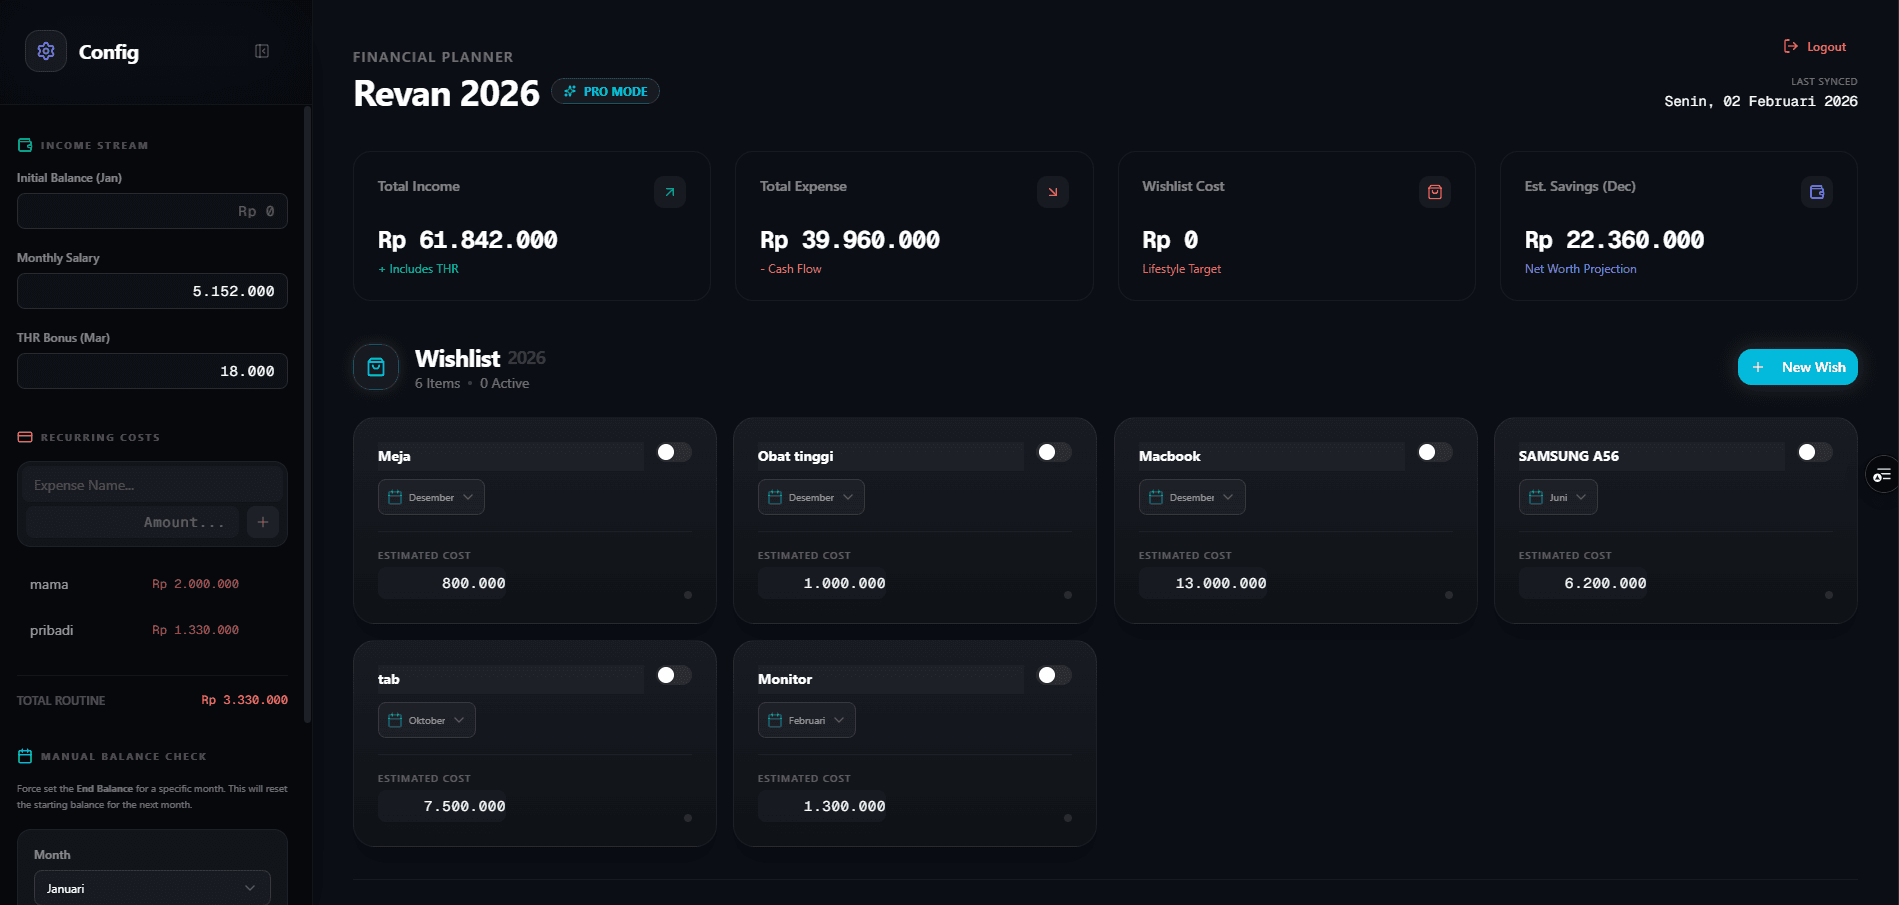Click the Income Stream section icon

click(23, 144)
